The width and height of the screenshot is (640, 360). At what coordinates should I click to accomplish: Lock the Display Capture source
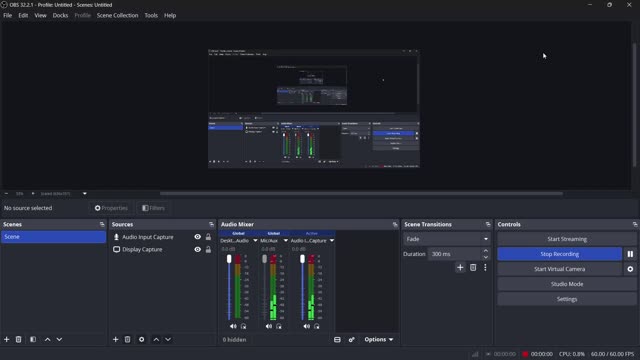pyautogui.click(x=208, y=249)
